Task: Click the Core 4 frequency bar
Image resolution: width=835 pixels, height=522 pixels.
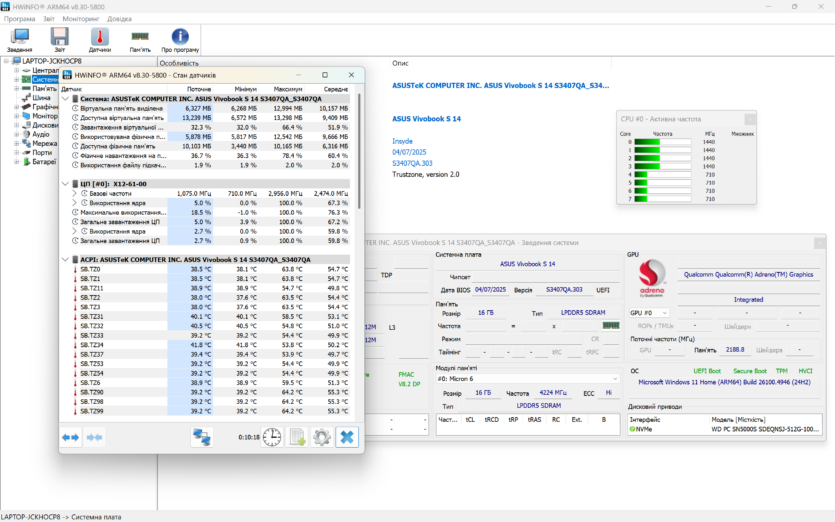Action: [662, 175]
